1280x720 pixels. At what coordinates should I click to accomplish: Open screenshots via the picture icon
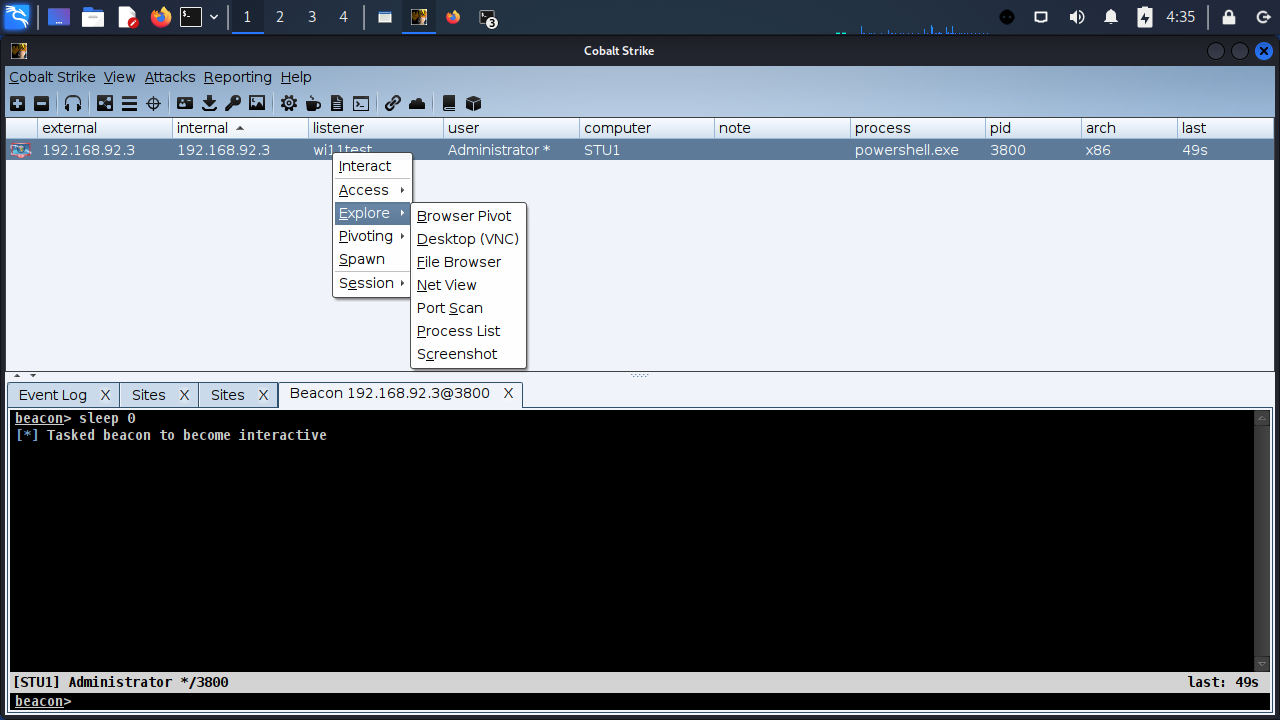[257, 103]
